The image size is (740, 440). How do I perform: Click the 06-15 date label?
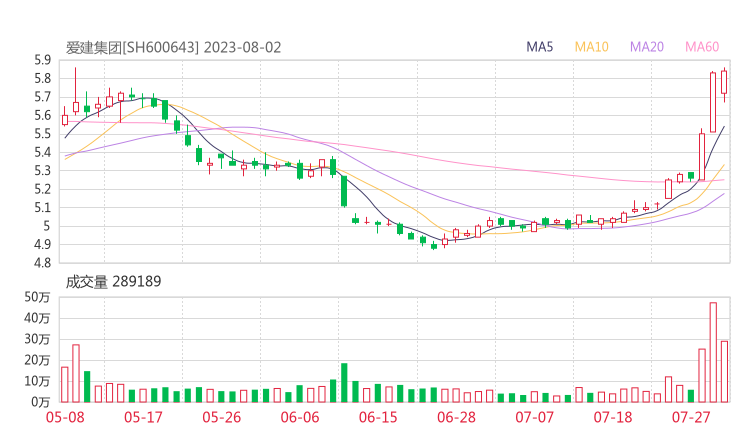click(378, 417)
